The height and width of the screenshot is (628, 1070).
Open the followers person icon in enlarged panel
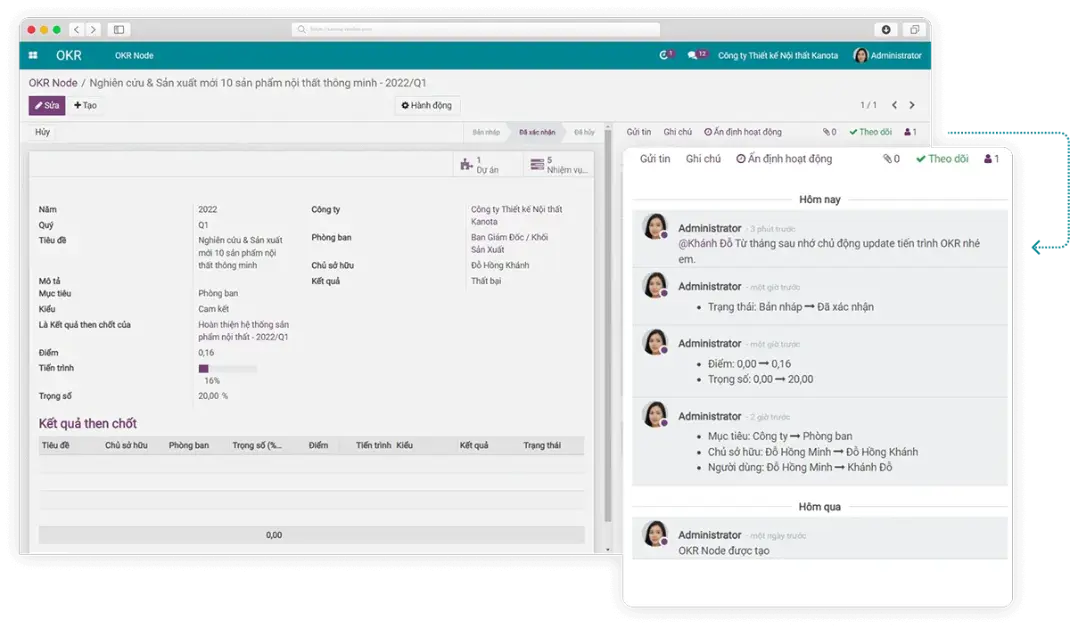coord(991,159)
